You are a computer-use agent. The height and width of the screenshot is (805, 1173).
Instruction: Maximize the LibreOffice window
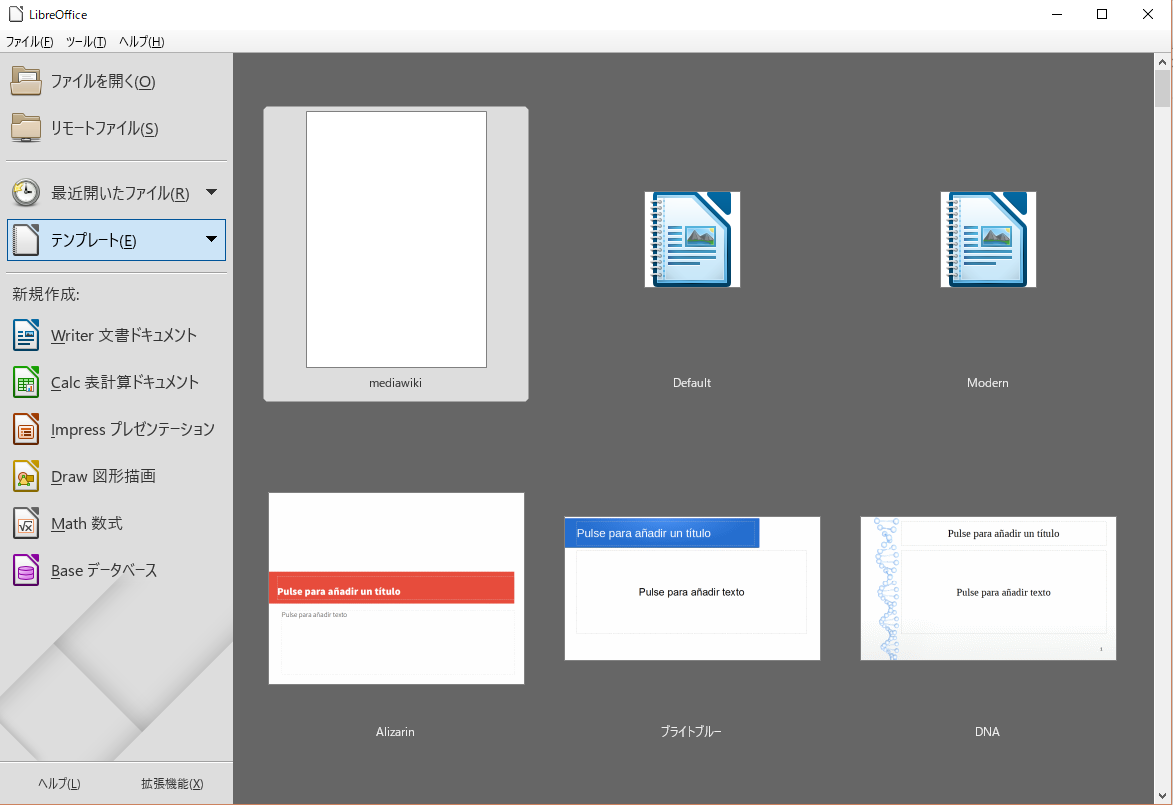(x=1102, y=14)
